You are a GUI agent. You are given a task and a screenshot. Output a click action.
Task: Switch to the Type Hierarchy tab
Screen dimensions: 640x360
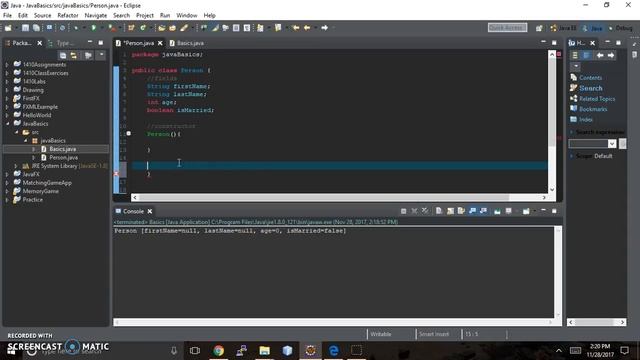[62, 43]
